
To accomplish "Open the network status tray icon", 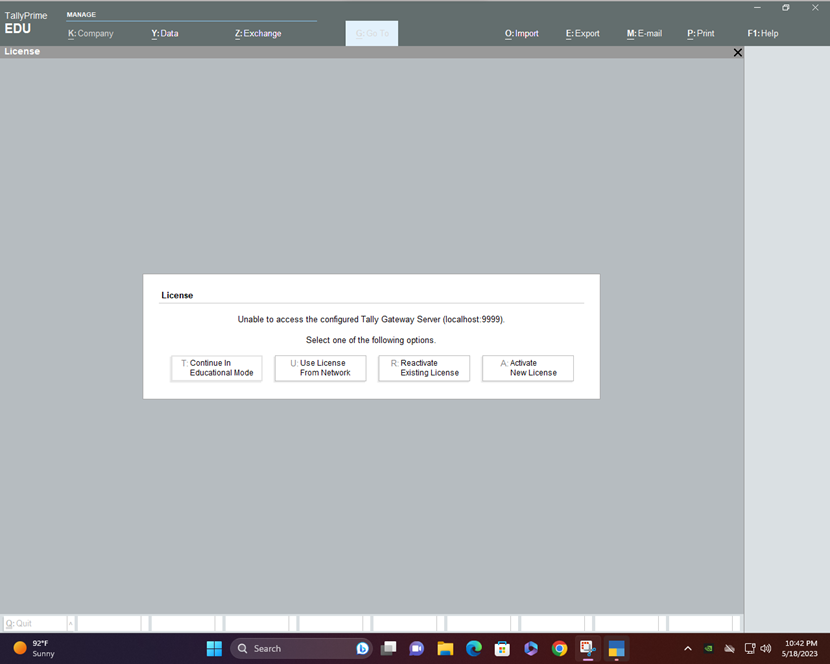I will pos(750,648).
